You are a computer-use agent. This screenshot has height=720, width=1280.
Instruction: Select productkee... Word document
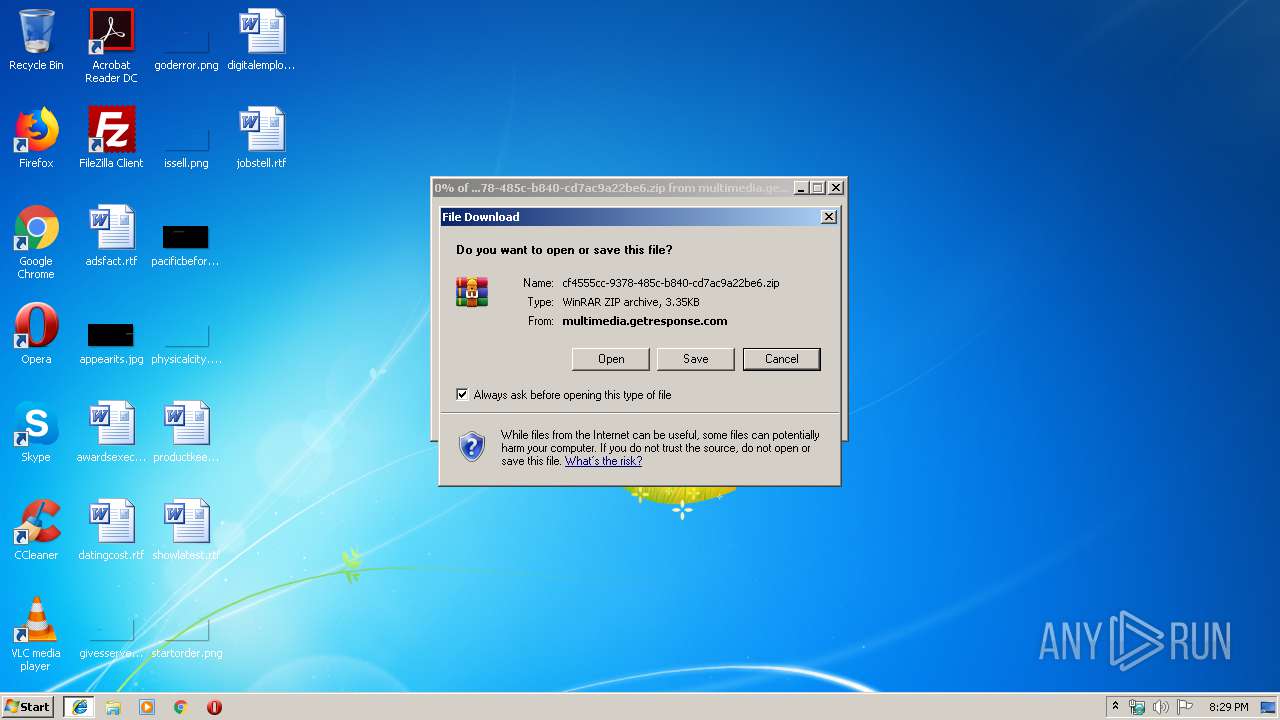(x=186, y=432)
